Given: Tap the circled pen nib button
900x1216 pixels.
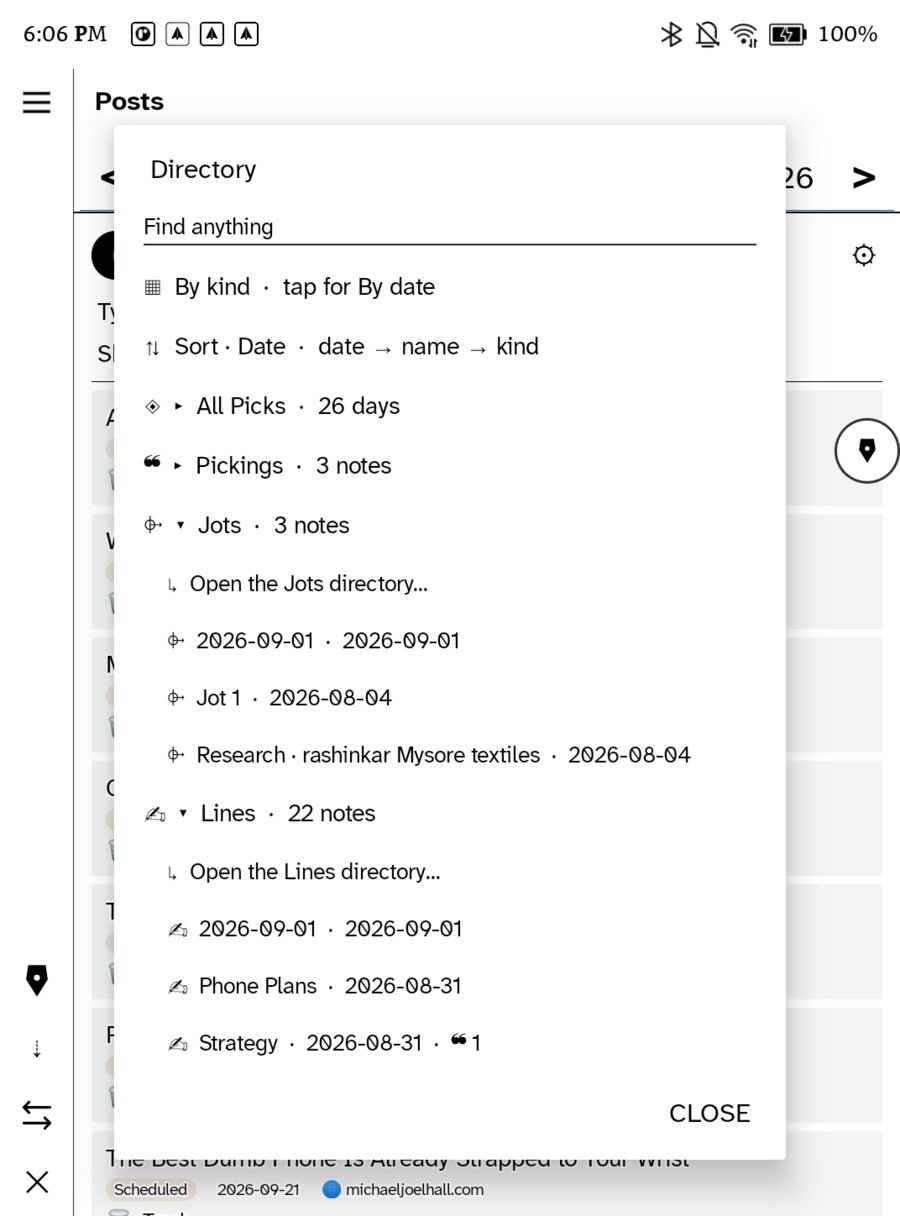Looking at the screenshot, I should coord(867,451).
